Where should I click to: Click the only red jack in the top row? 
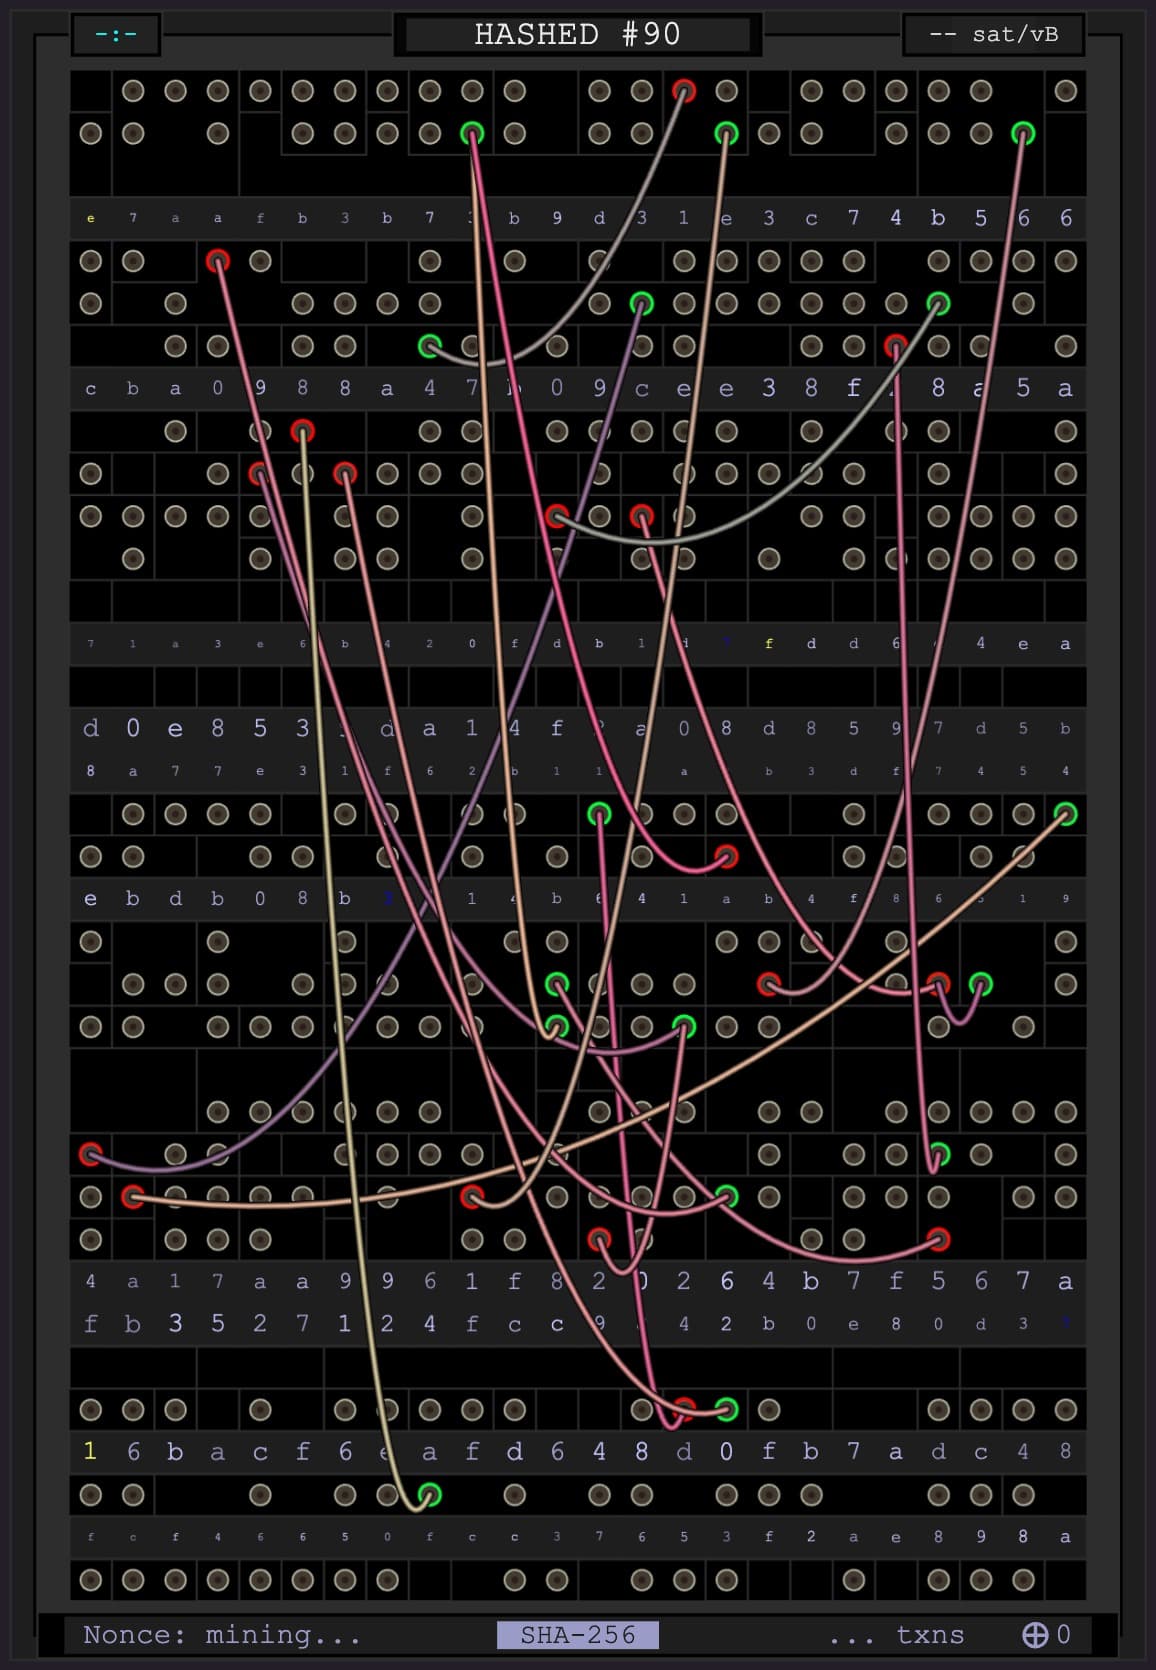pos(684,91)
